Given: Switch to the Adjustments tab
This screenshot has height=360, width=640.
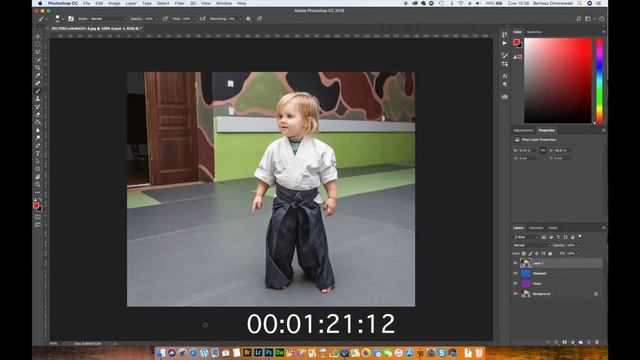Looking at the screenshot, I should coord(523,130).
